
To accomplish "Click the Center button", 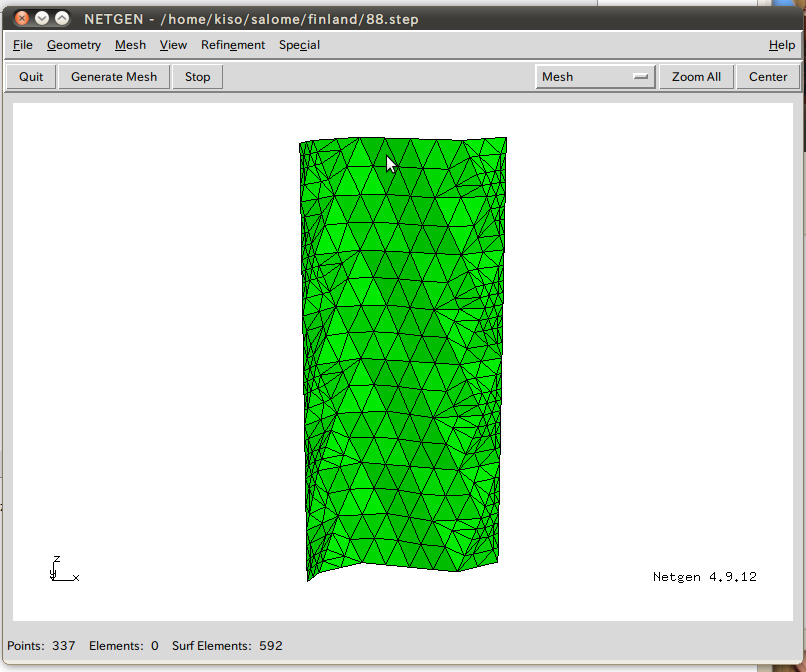I will [x=768, y=77].
